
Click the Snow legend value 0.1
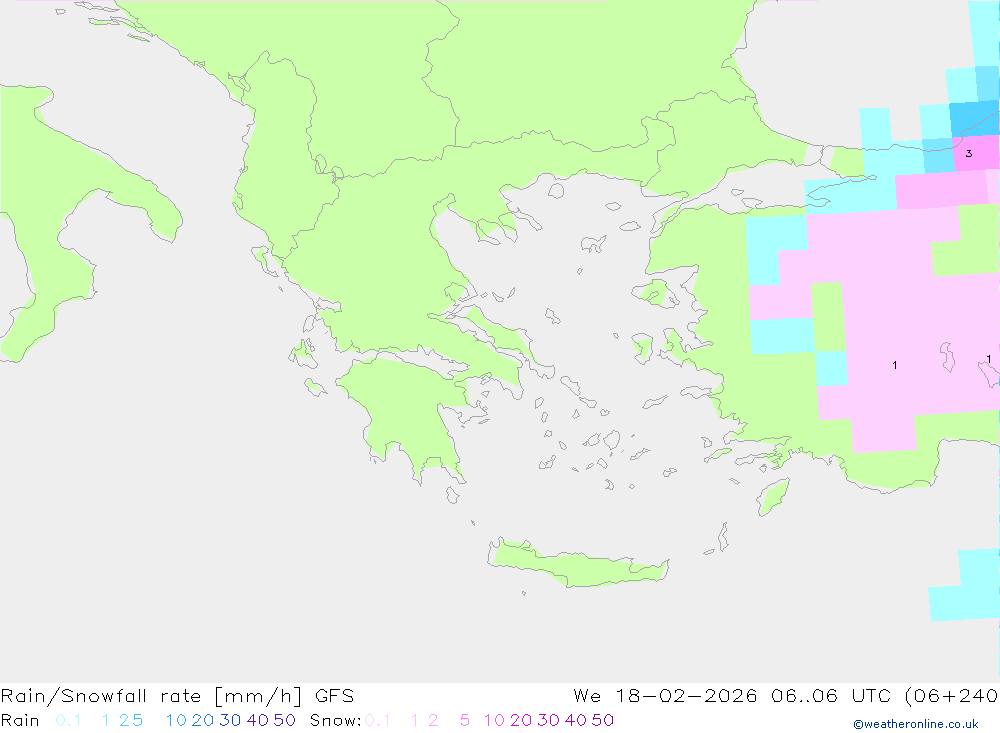[x=378, y=720]
